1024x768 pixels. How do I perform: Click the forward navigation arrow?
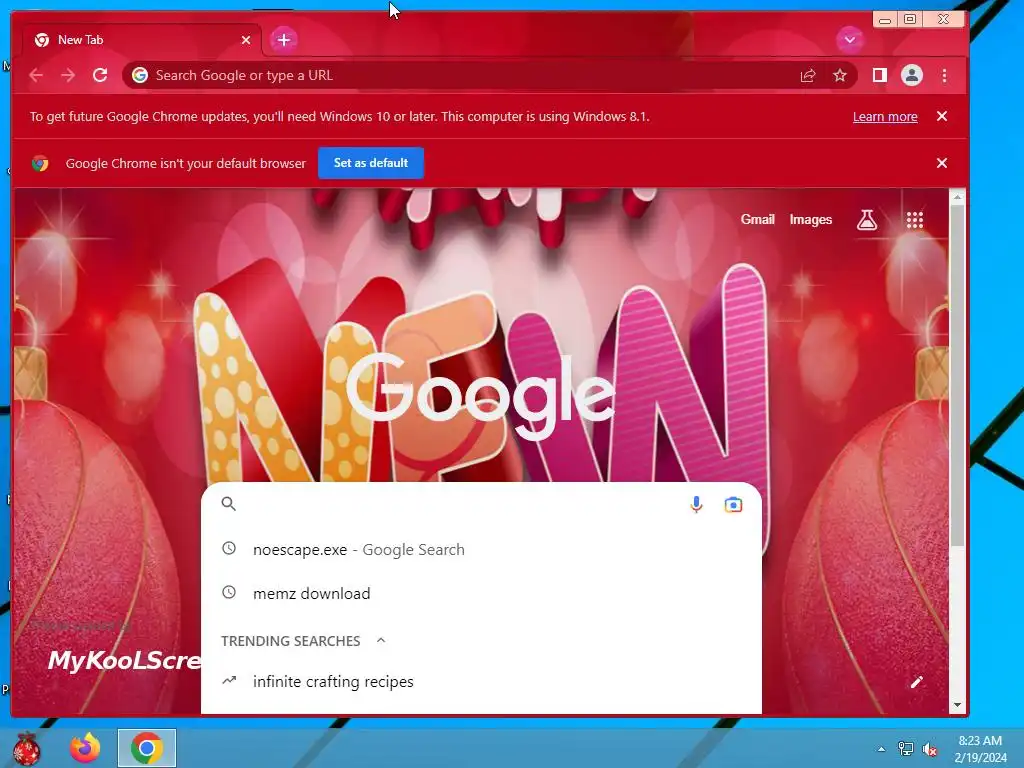coord(68,76)
